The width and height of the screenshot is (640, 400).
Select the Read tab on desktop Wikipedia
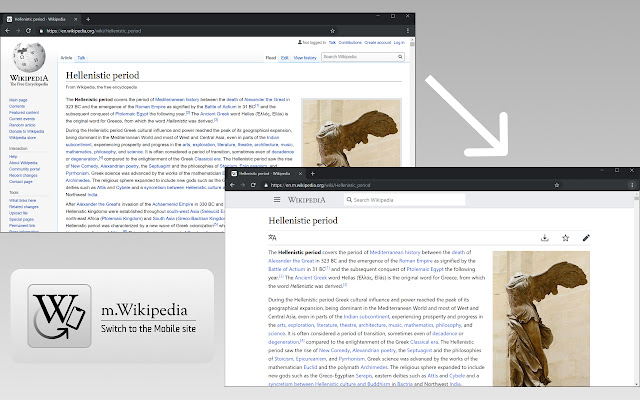pos(271,58)
